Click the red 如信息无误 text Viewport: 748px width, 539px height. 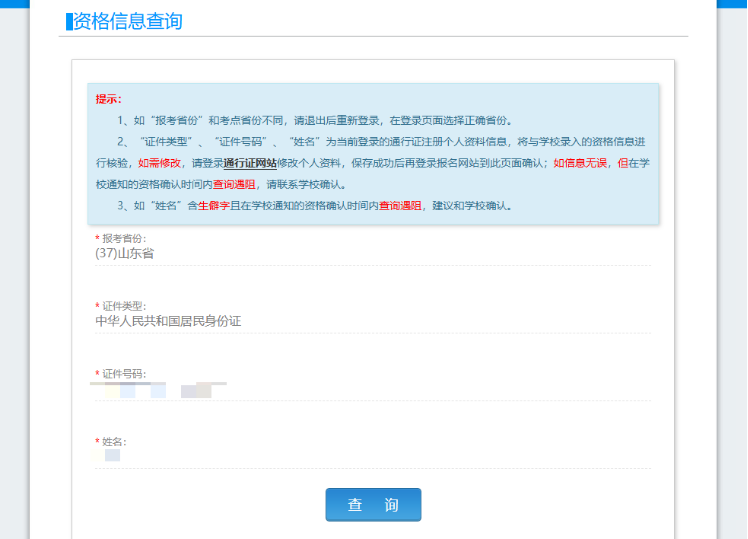pyautogui.click(x=581, y=163)
